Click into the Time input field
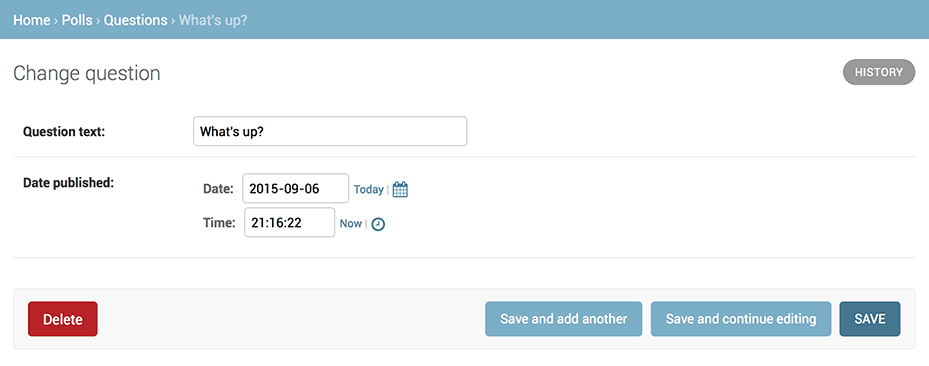This screenshot has width=929, height=366. click(x=290, y=223)
